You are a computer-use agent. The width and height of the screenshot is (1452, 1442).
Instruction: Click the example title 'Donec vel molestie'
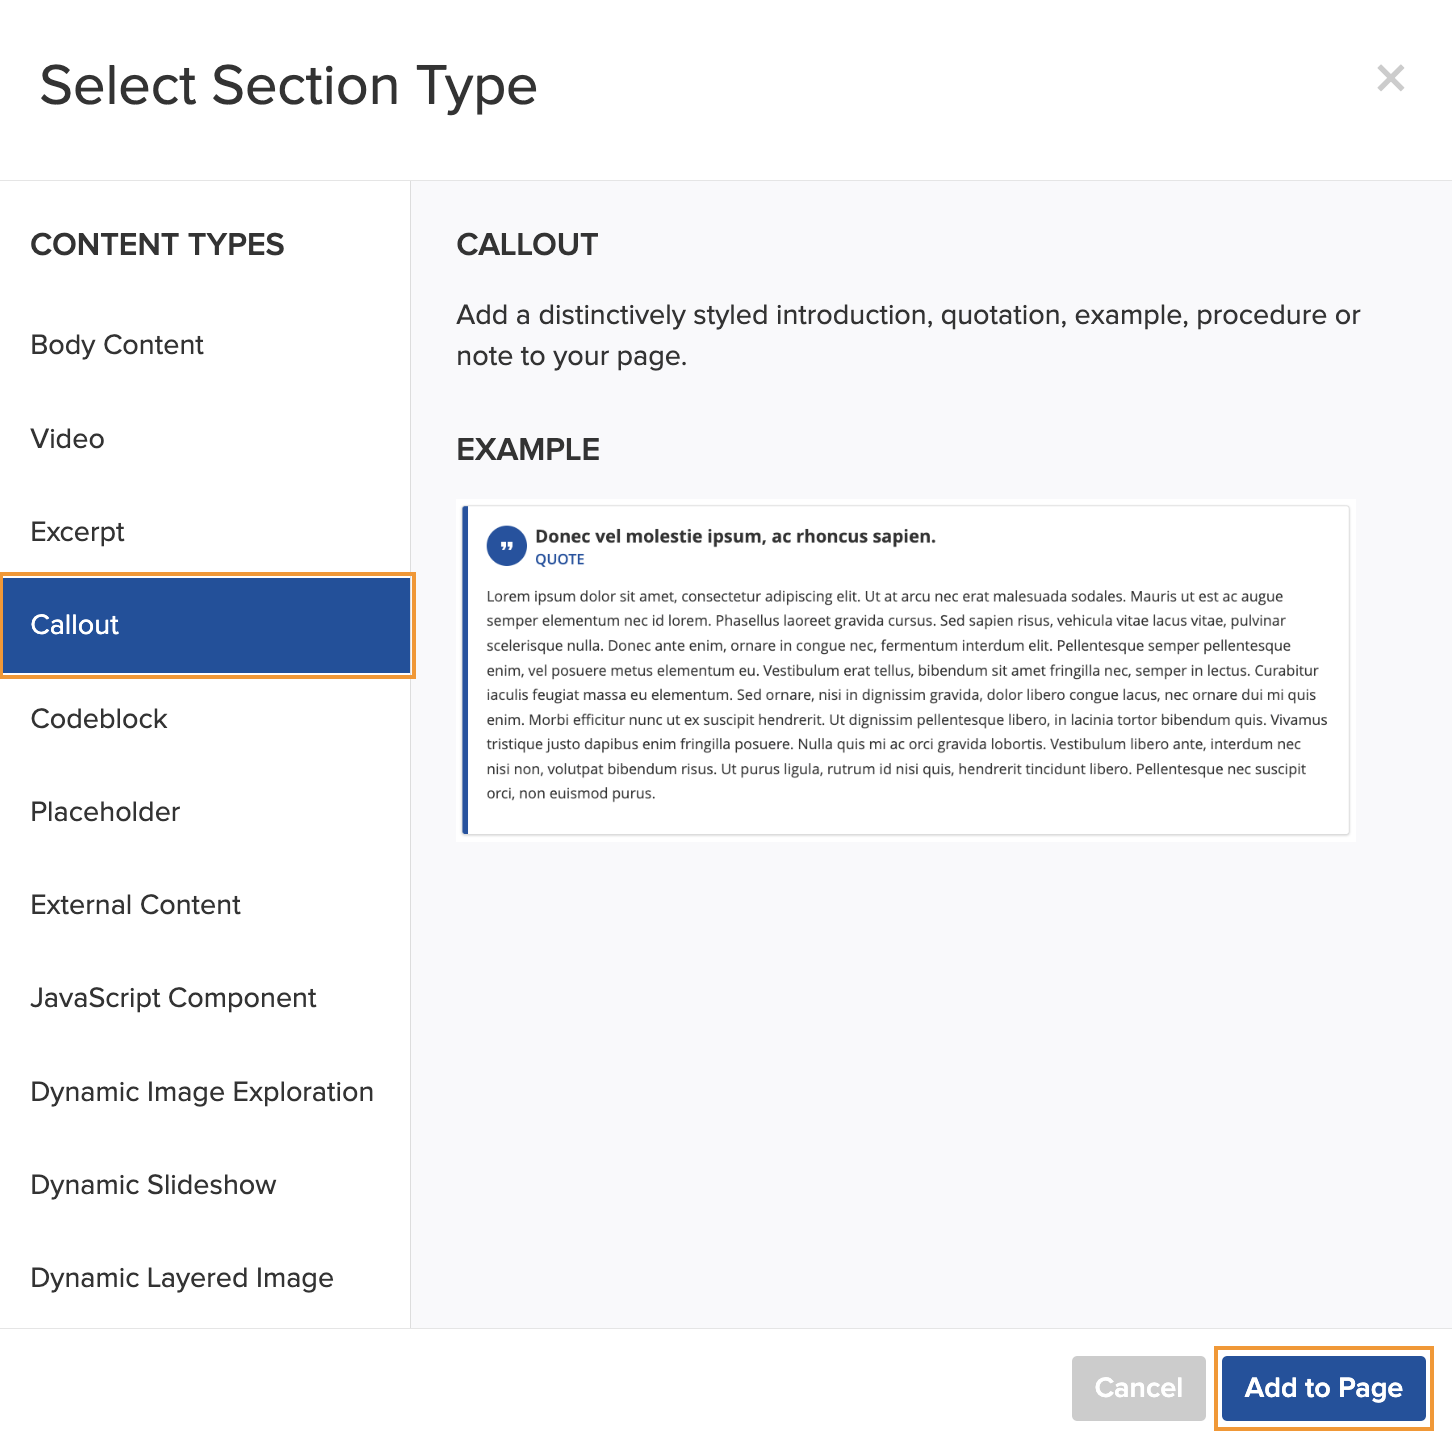[735, 536]
